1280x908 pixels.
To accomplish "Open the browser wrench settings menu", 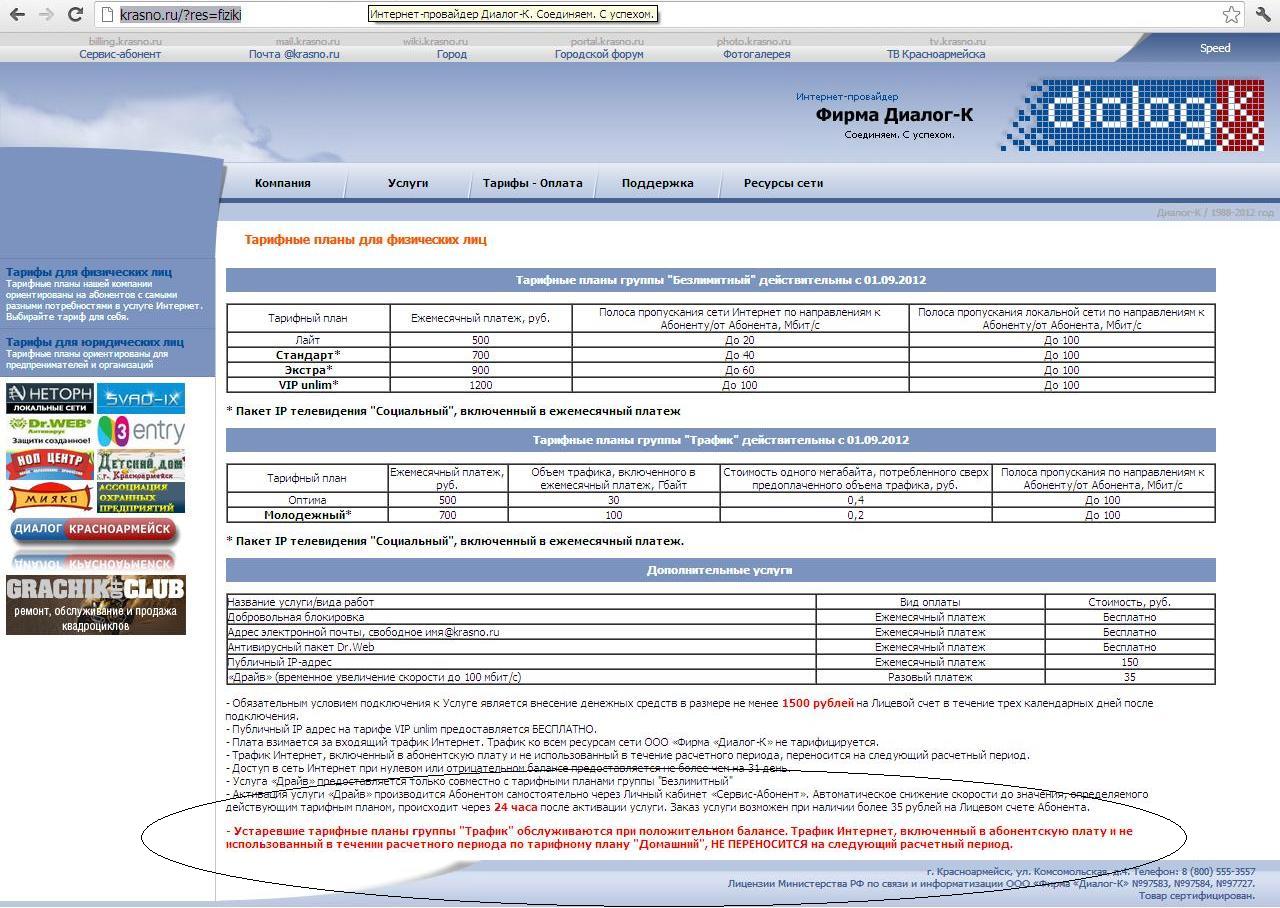I will click(x=1263, y=15).
